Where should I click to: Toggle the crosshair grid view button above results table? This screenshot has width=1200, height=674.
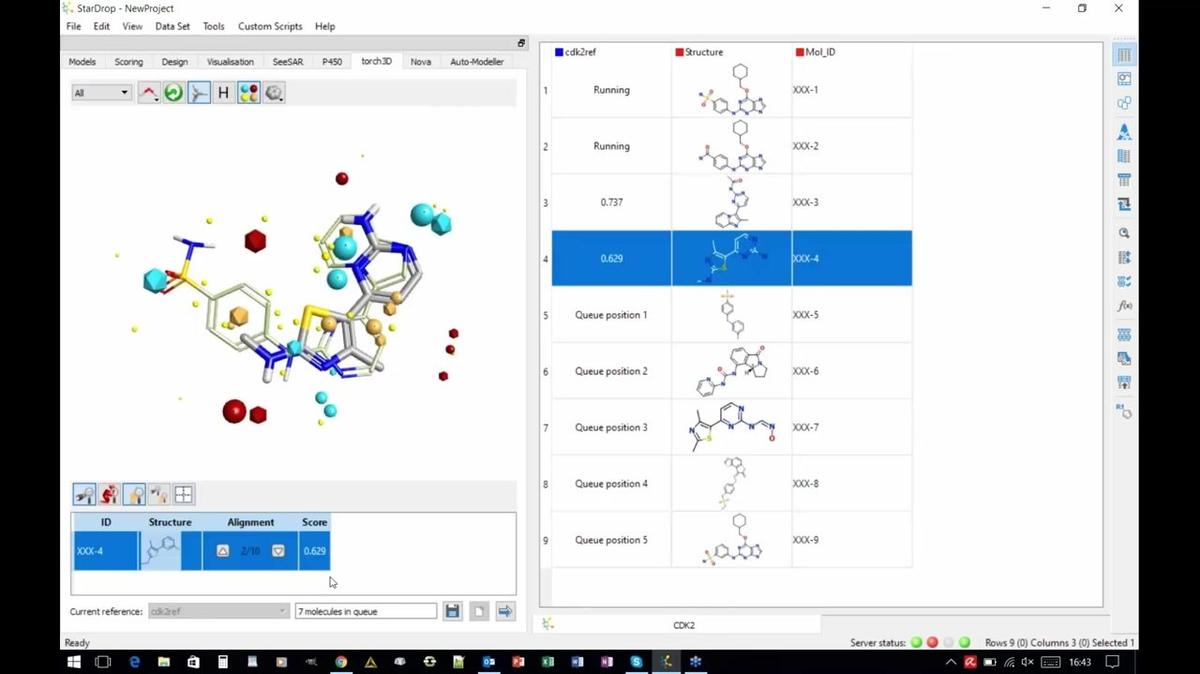pos(183,493)
